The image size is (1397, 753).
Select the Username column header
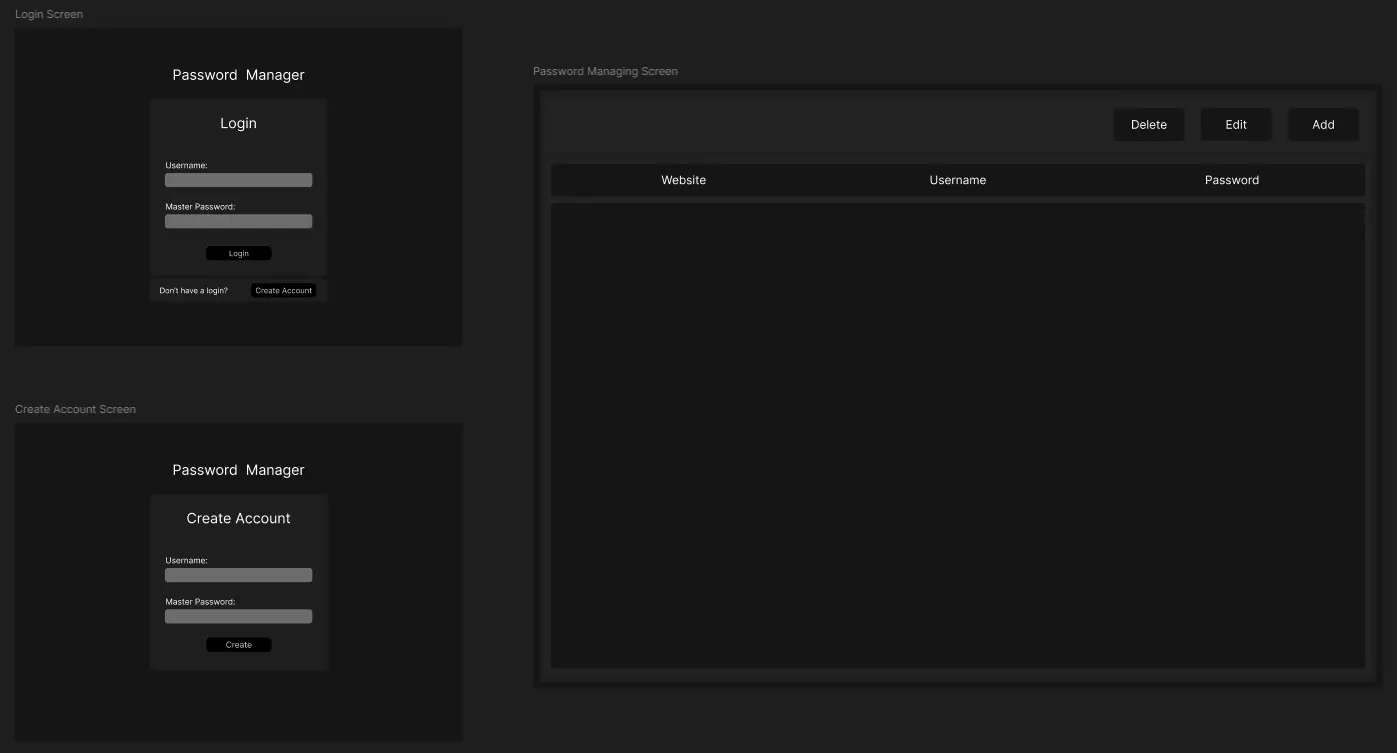click(x=957, y=180)
